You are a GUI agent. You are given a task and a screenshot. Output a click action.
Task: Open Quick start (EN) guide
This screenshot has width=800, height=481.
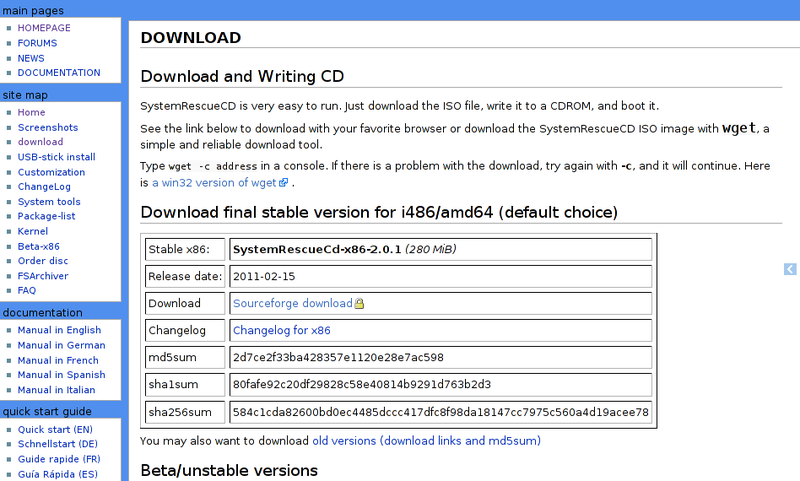click(x=55, y=429)
